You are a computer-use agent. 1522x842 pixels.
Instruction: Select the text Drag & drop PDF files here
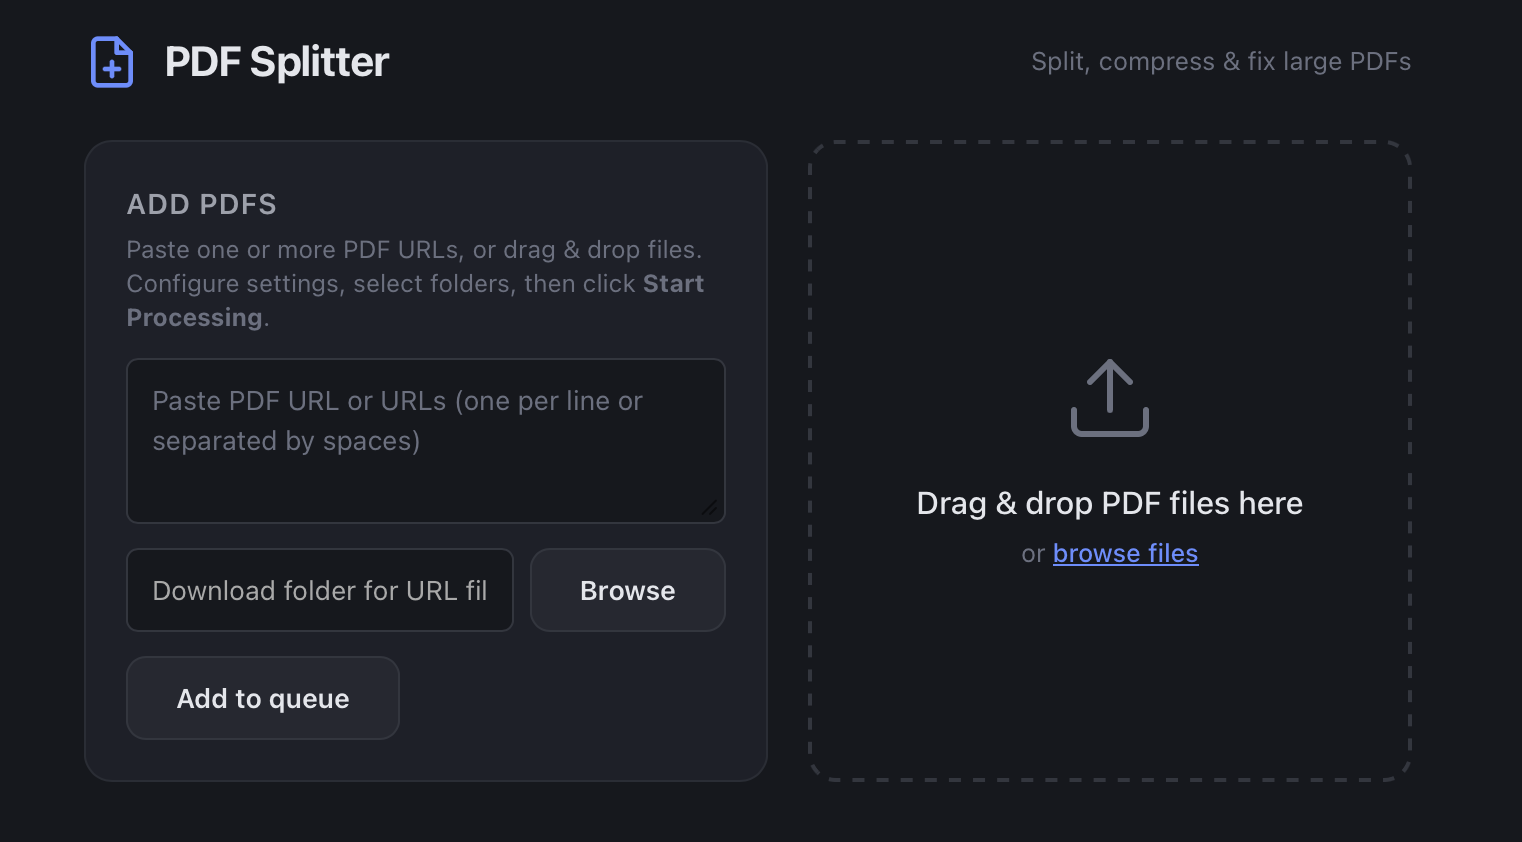pyautogui.click(x=1109, y=503)
